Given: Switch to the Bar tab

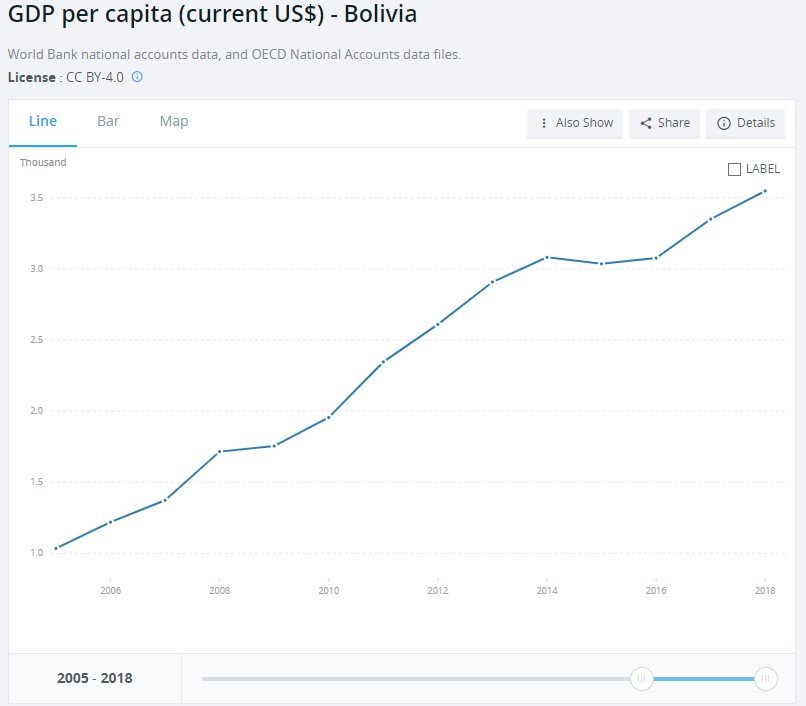Looking at the screenshot, I should [x=108, y=121].
